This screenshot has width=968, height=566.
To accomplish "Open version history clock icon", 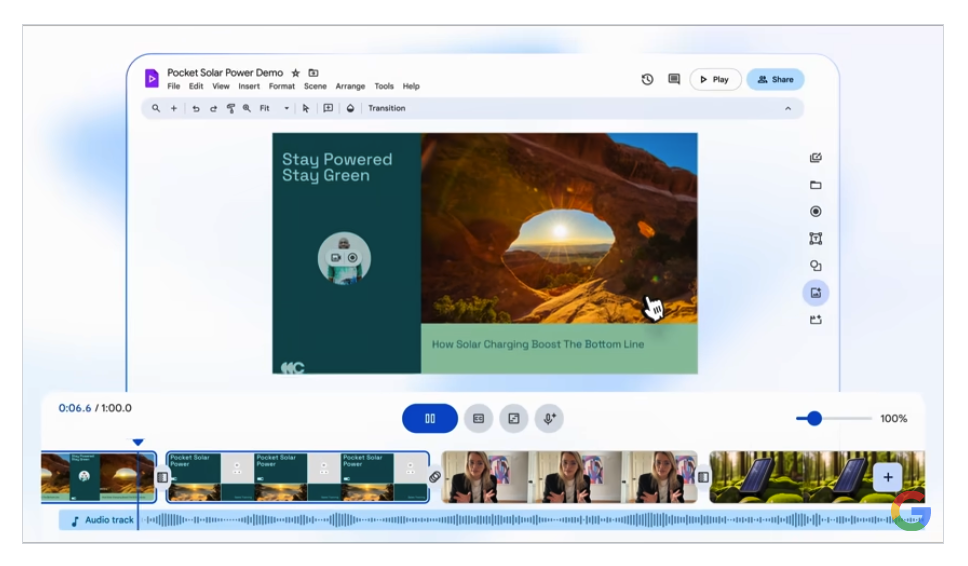I will [647, 80].
